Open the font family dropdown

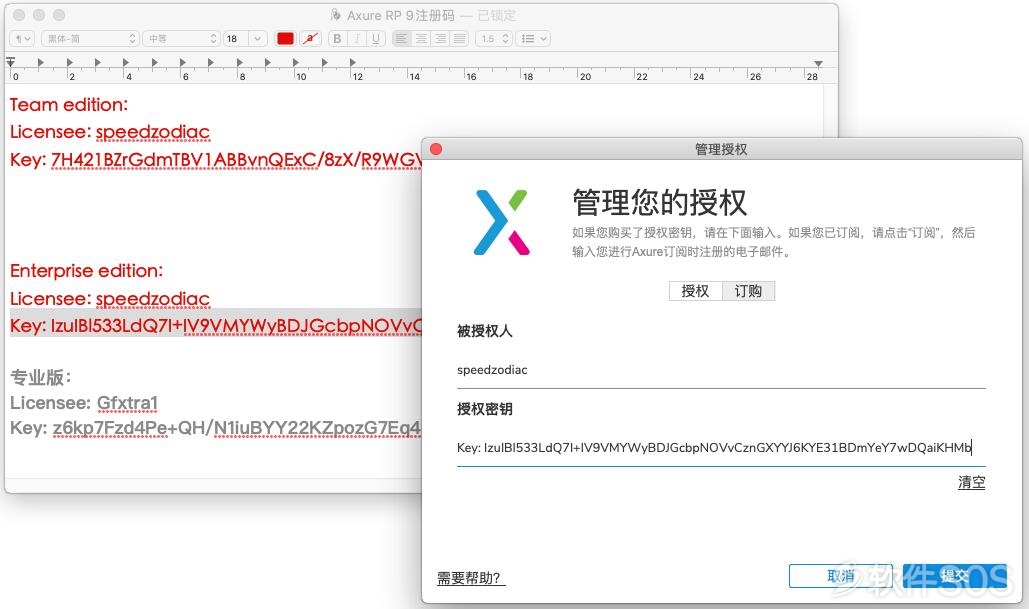[x=90, y=39]
